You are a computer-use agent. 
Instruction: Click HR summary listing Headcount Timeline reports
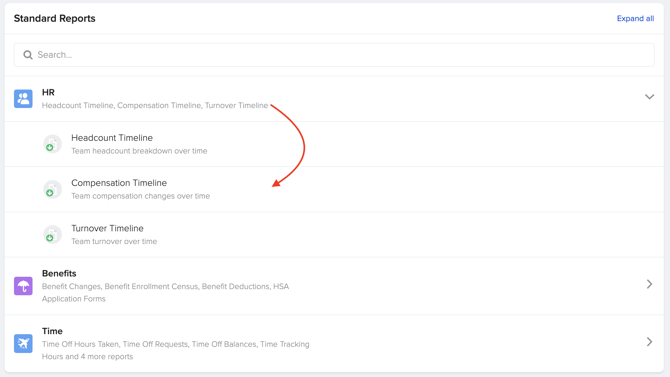pos(155,106)
